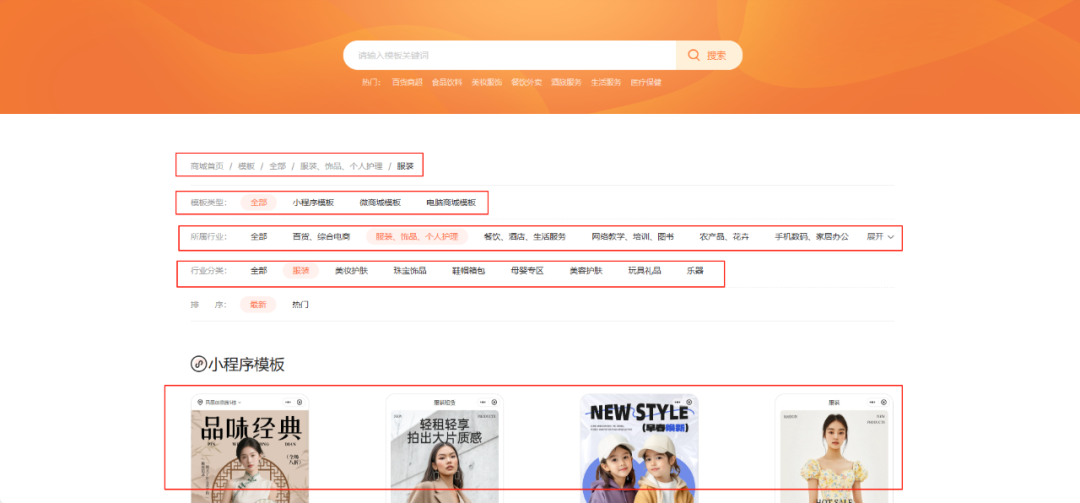1080x503 pixels.
Task: Choose industry 网络教学、培训、图书
Action: 632,236
